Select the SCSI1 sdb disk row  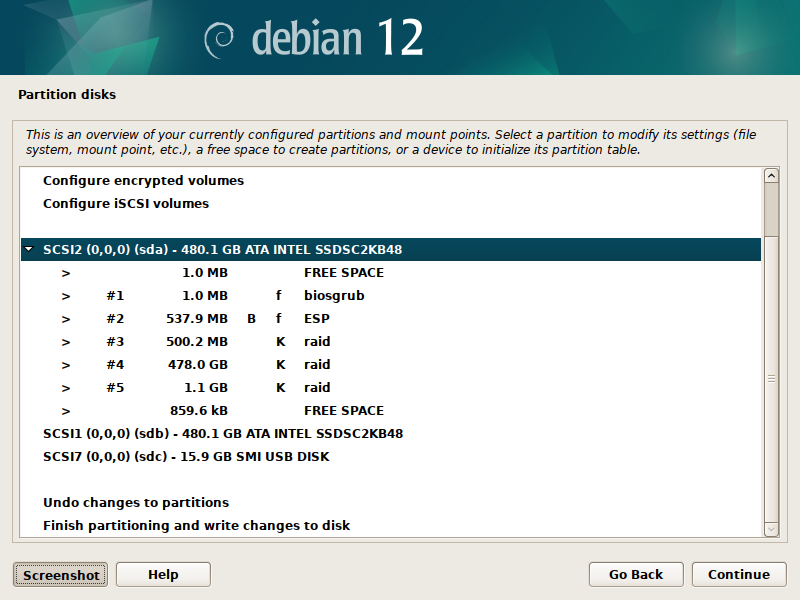222,434
